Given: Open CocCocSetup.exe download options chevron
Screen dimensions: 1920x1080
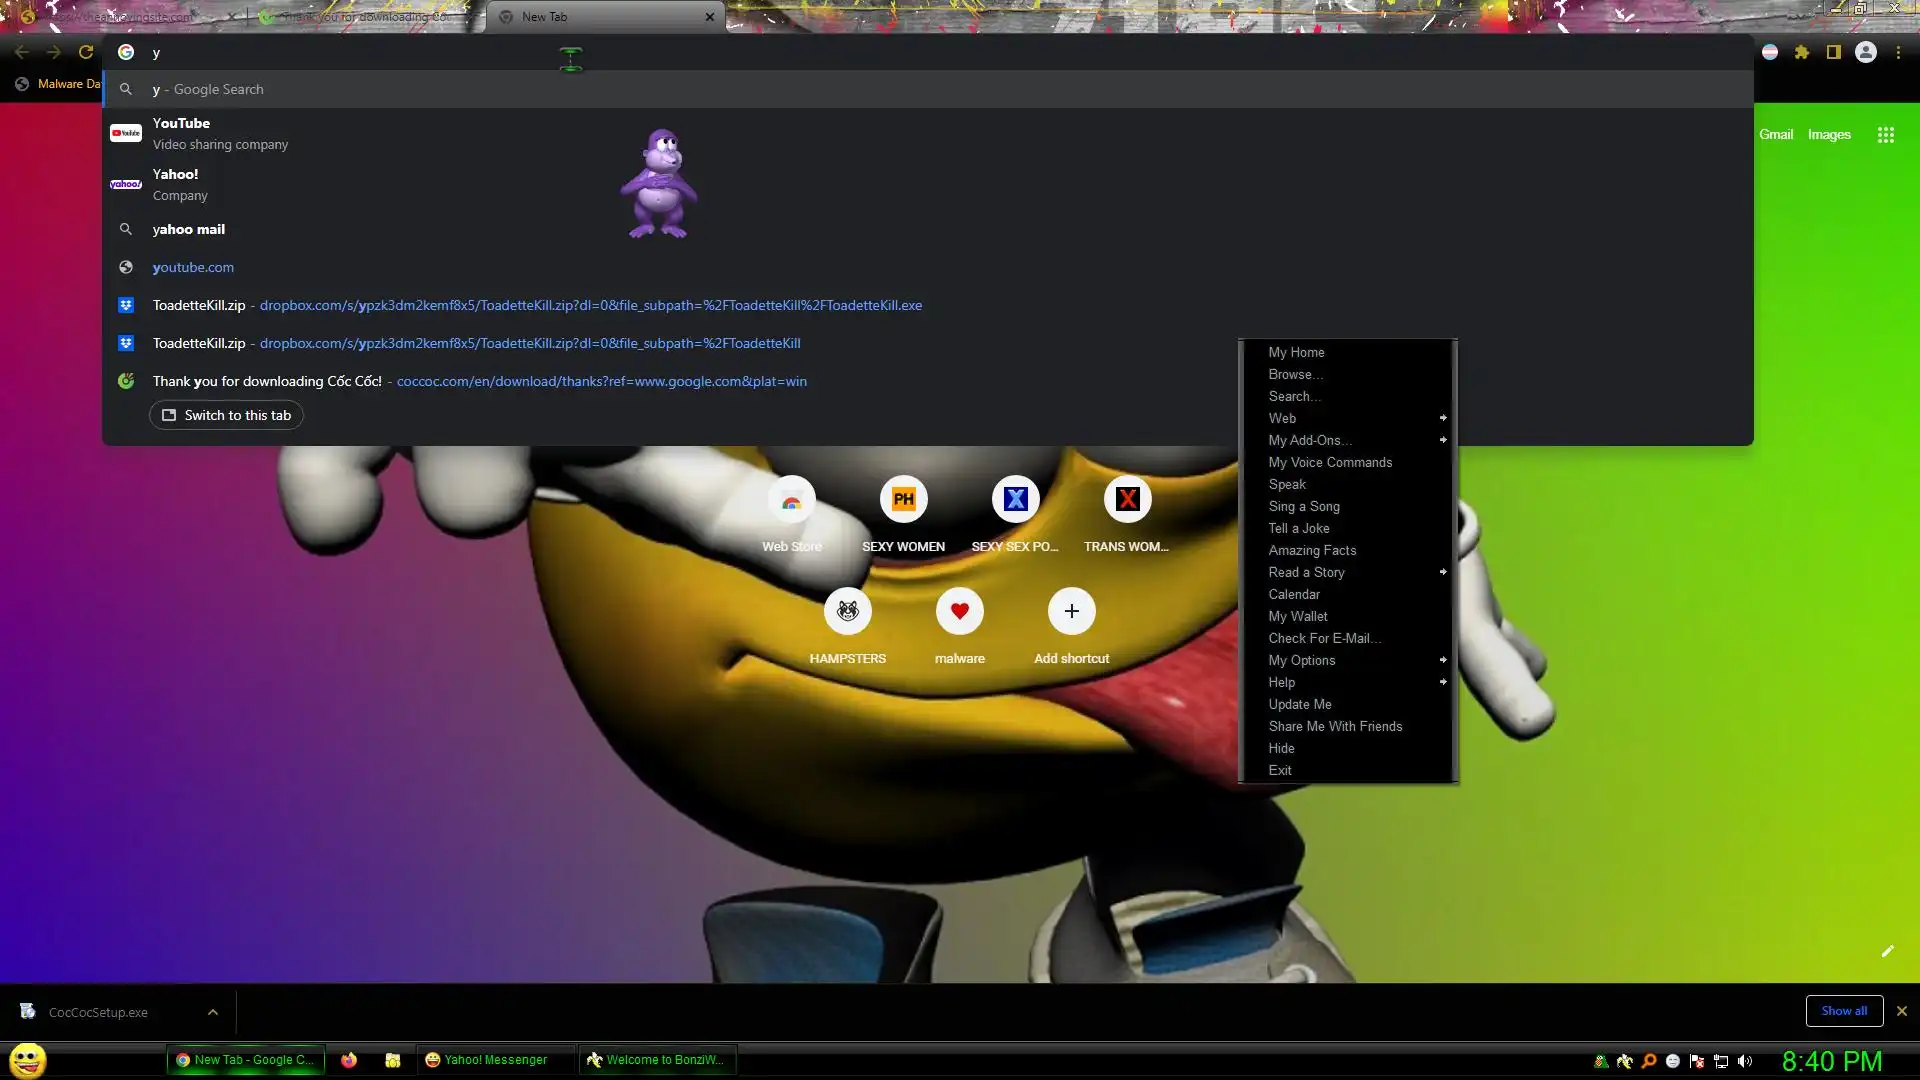Looking at the screenshot, I should [x=213, y=1012].
